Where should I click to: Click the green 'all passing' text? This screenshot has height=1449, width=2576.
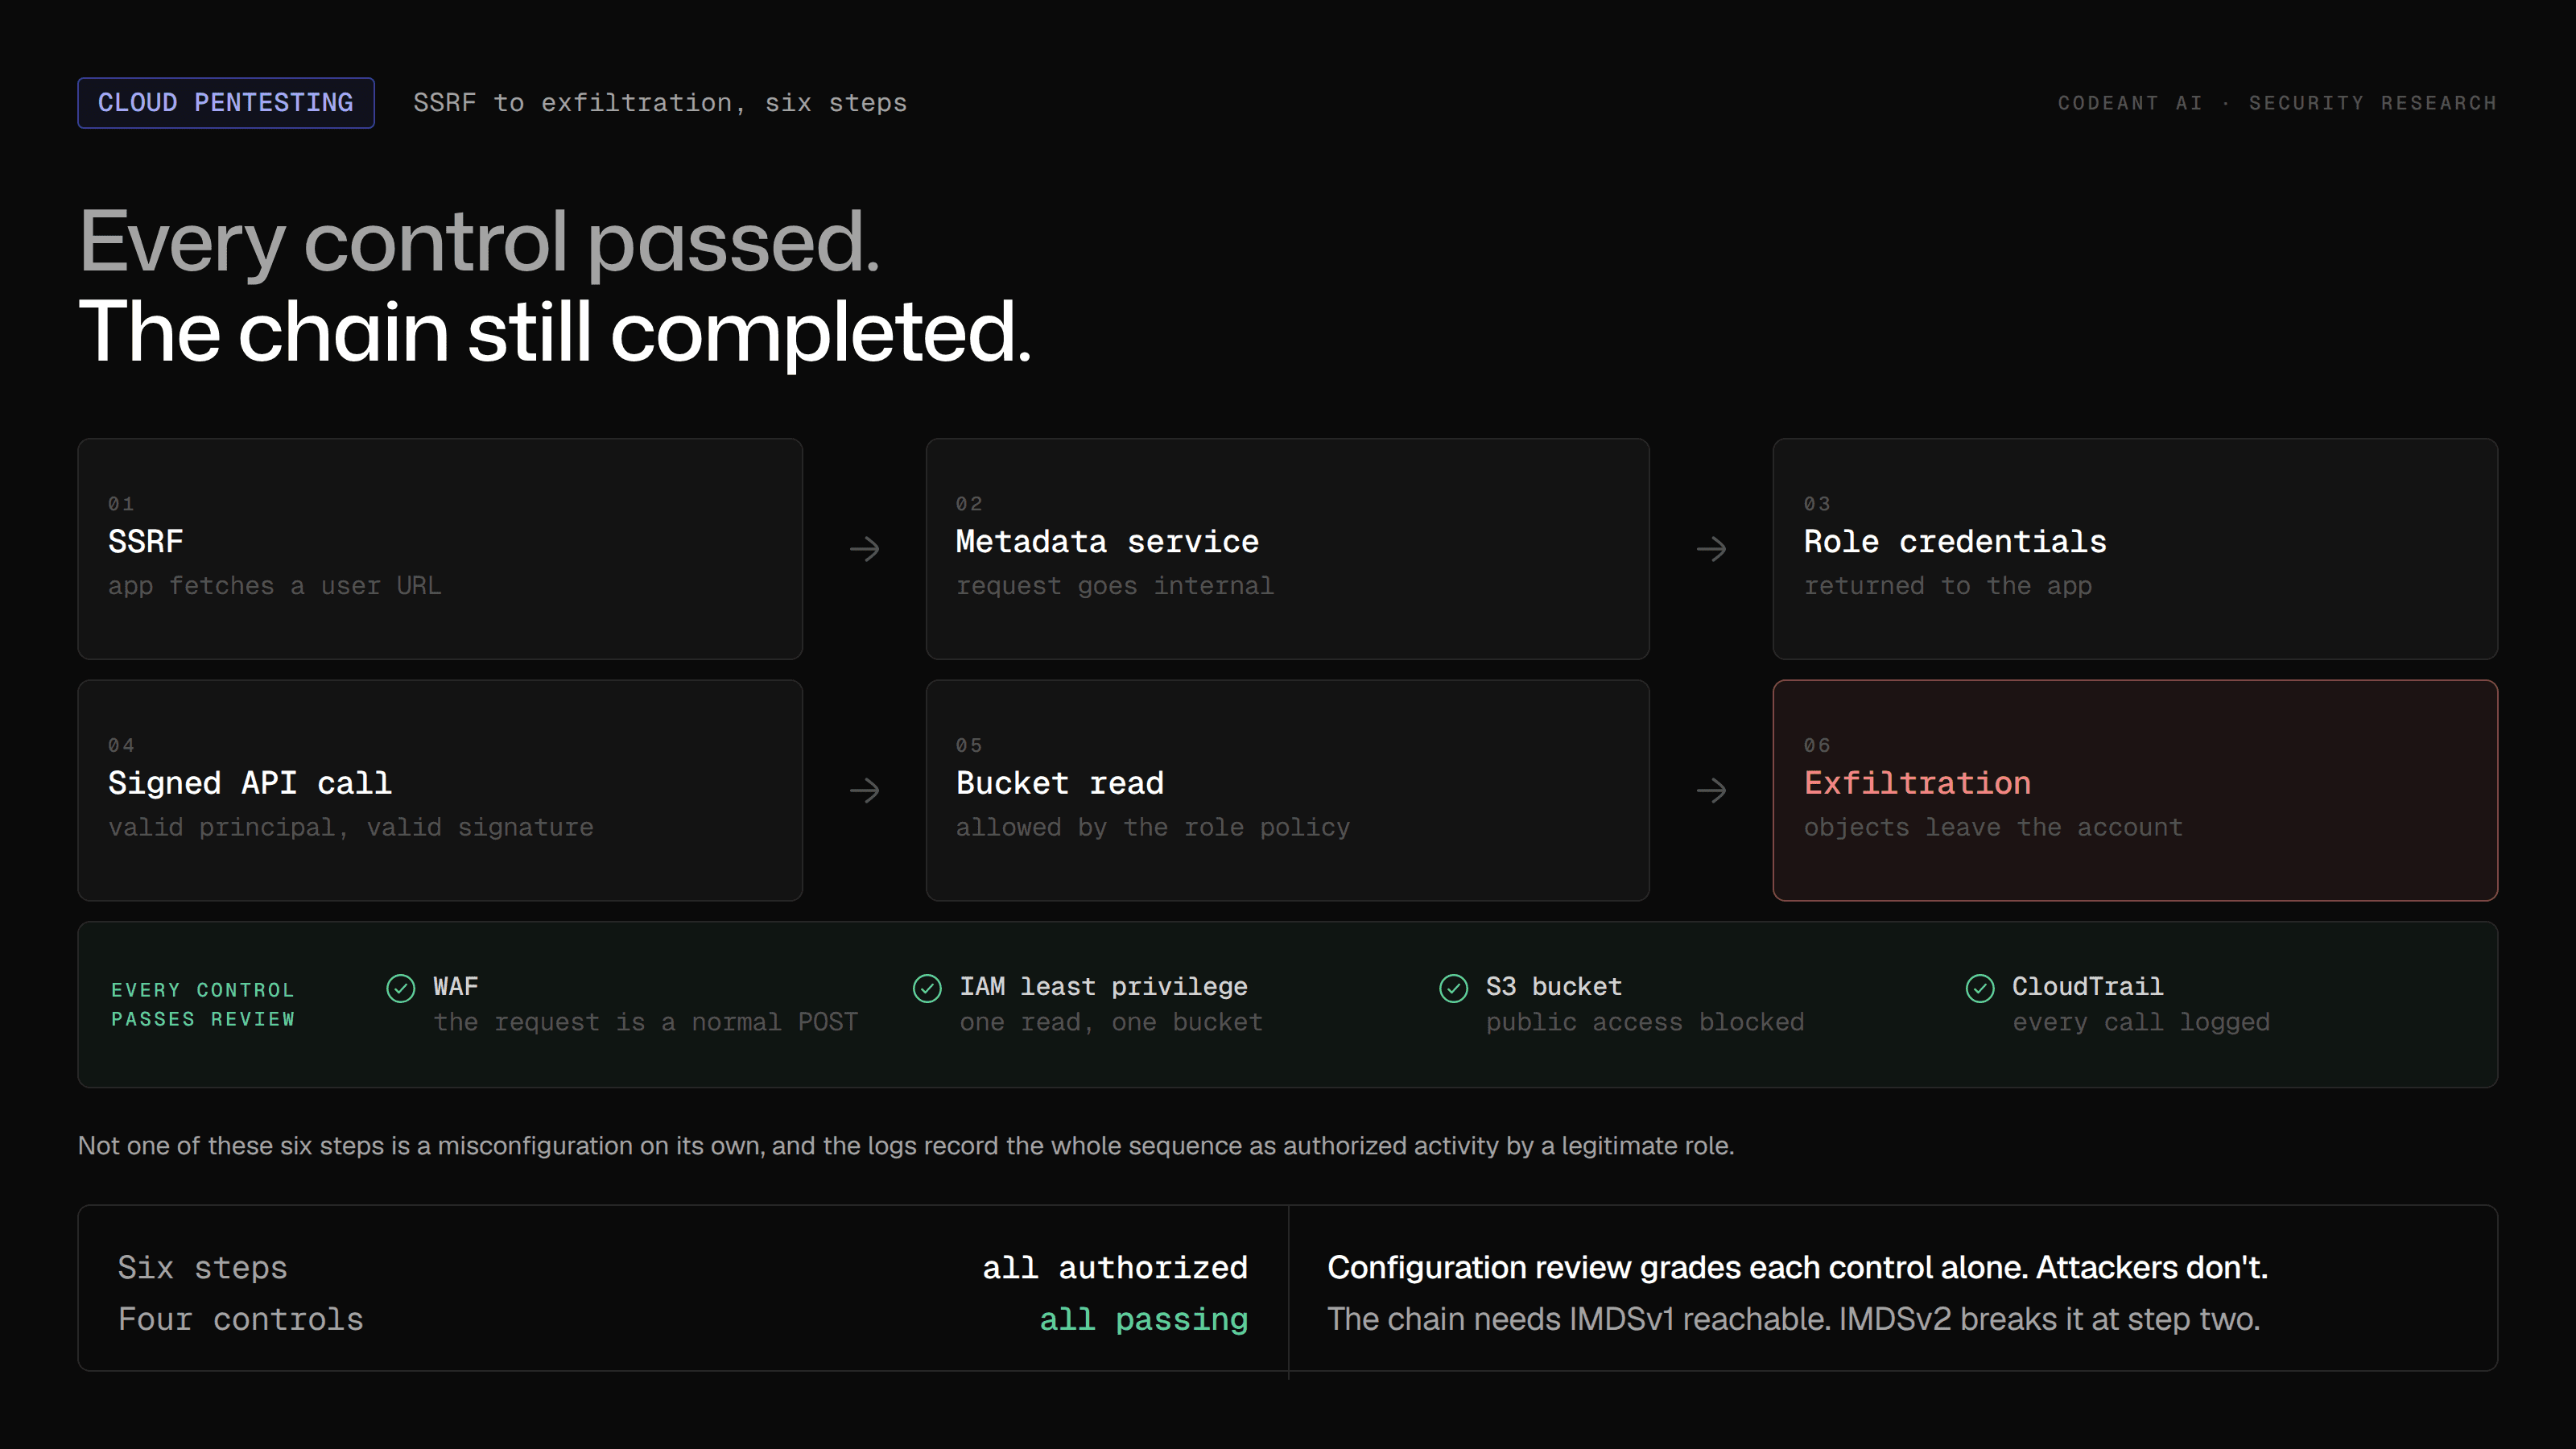click(1143, 1319)
